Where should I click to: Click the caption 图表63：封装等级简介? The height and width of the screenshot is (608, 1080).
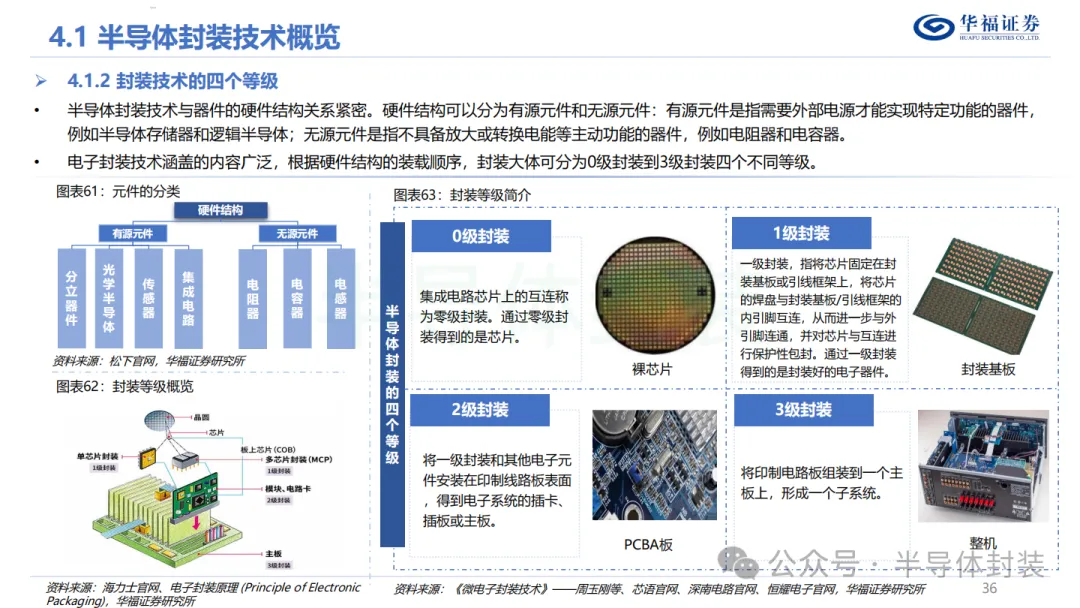[462, 195]
